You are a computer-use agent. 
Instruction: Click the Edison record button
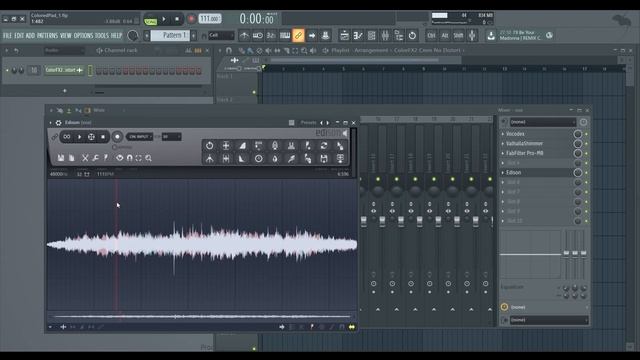[117, 137]
